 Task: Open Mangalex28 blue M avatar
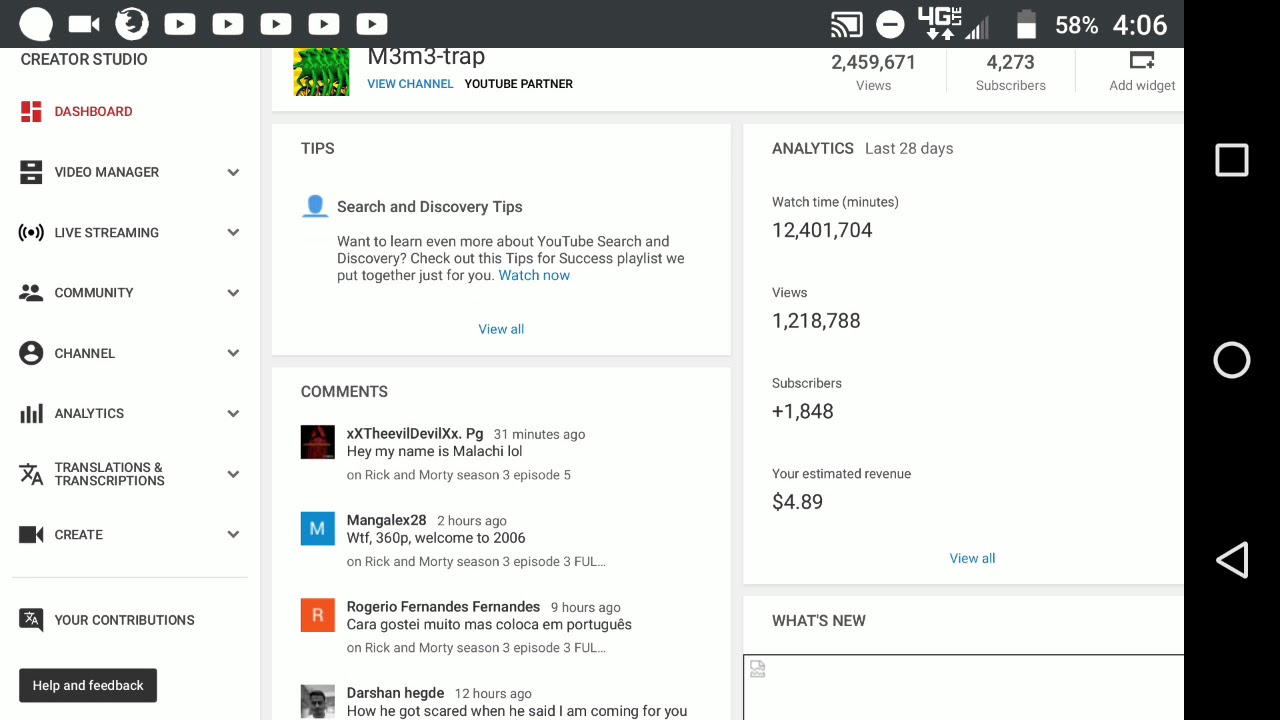[318, 528]
